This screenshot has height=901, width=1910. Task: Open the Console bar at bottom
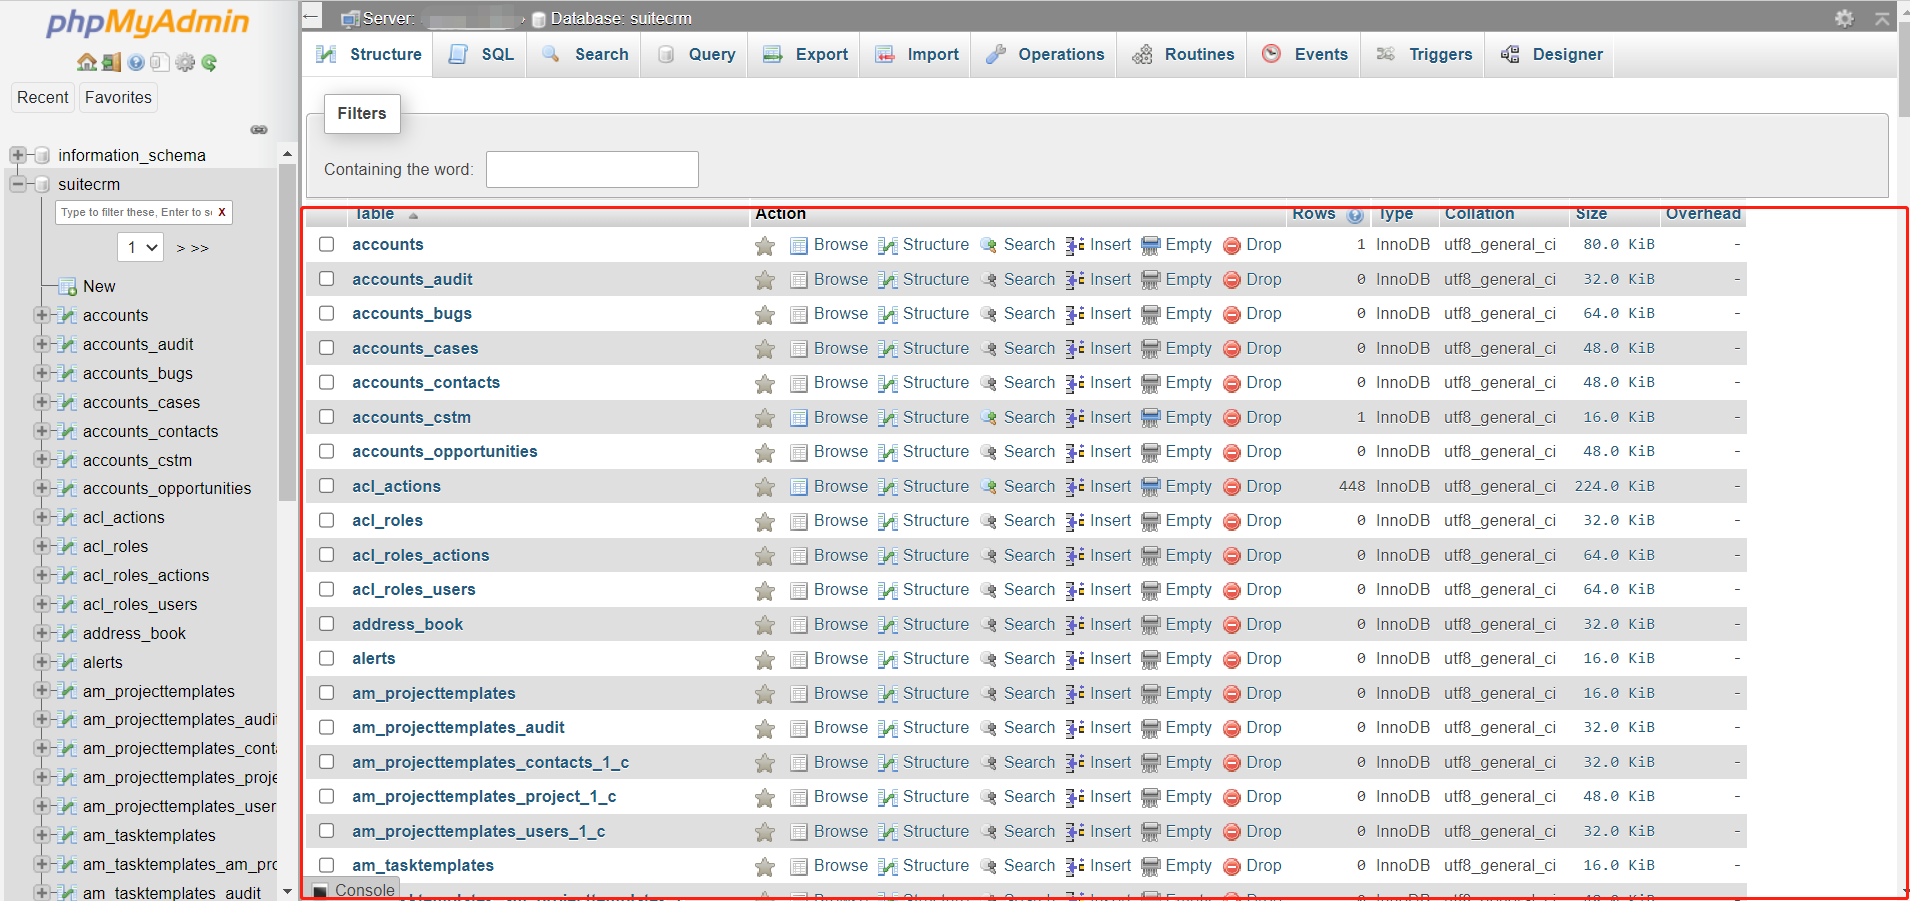click(x=354, y=890)
